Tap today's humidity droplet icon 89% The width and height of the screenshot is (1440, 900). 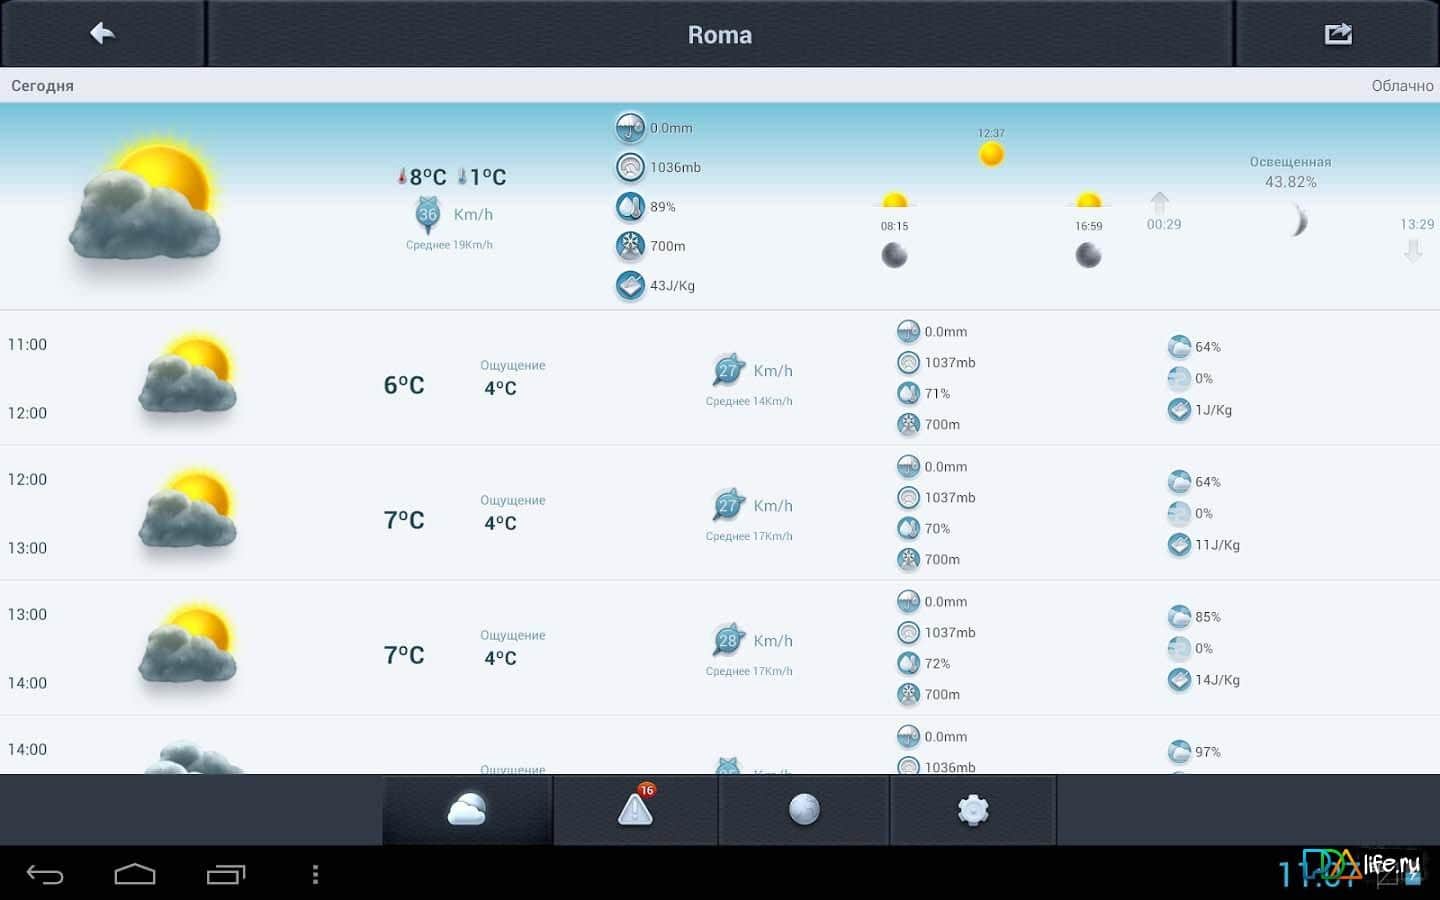pos(630,207)
